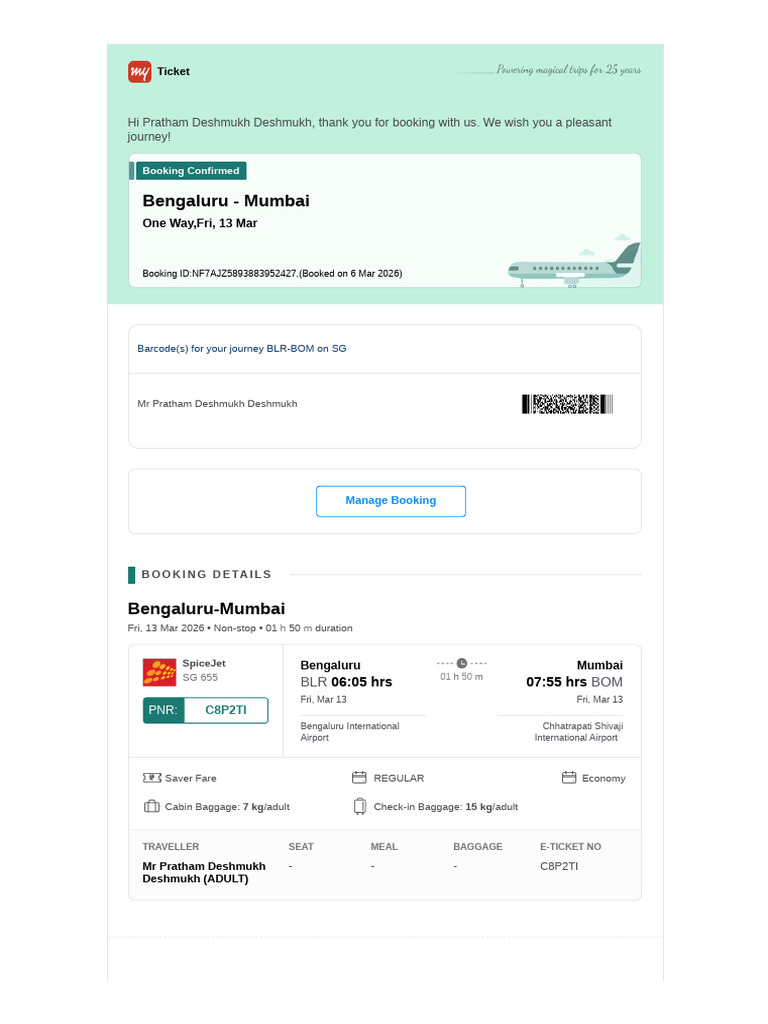Click the BOOKING DETAILS section header
768x1024 pixels.
tap(206, 574)
